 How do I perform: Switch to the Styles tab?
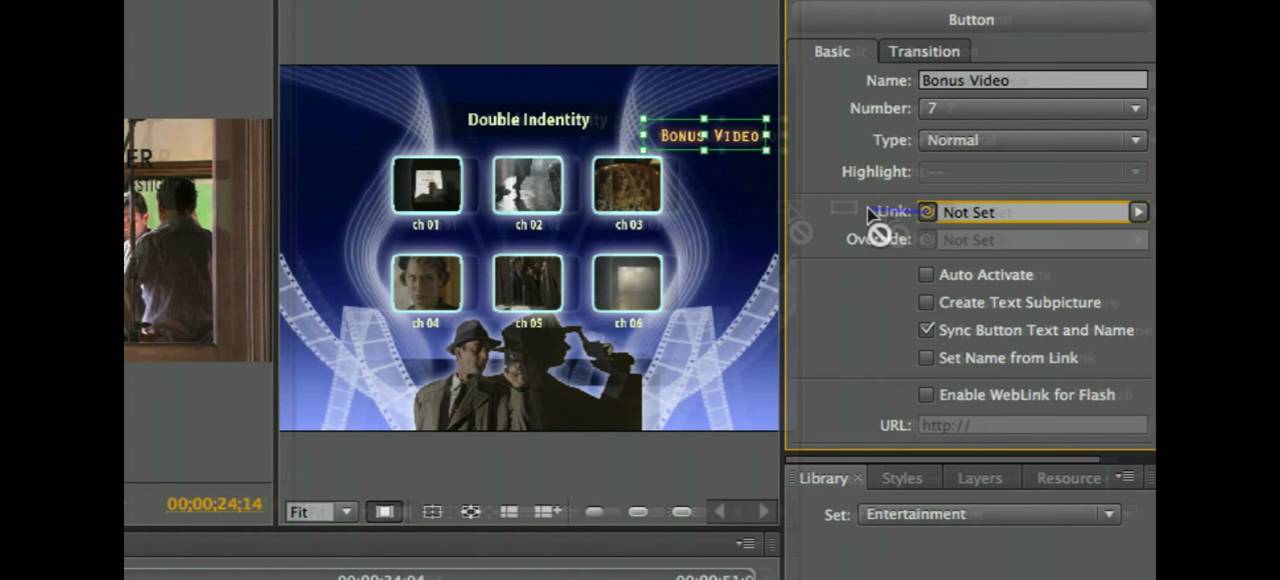click(902, 478)
